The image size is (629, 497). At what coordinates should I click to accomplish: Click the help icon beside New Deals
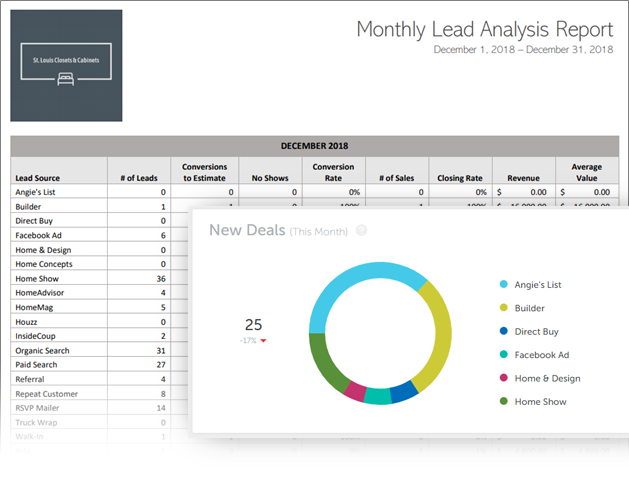click(361, 230)
